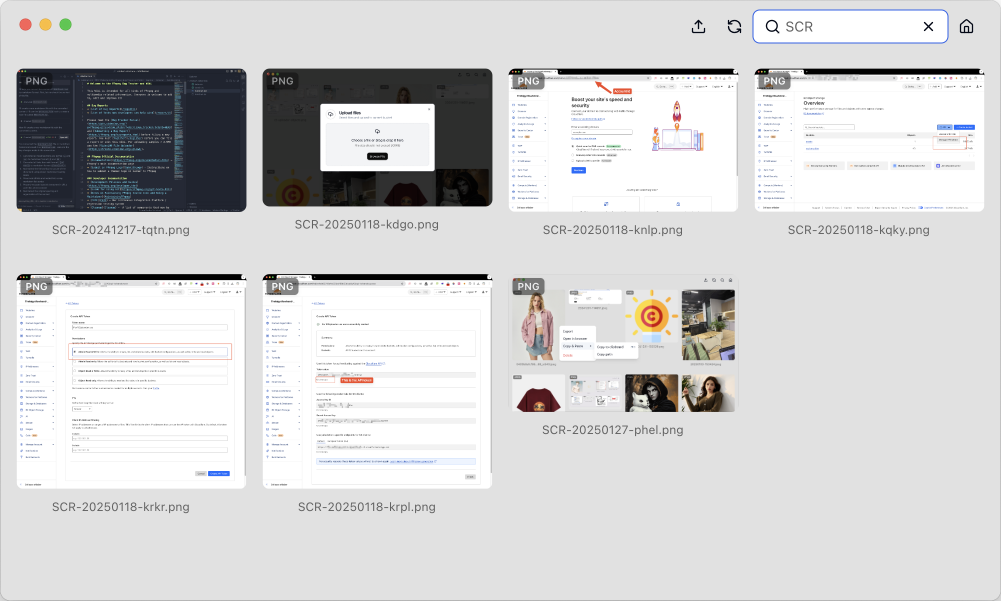Click the magnifying glass icon inside the search bar
The width and height of the screenshot is (1001, 601).
click(x=772, y=26)
